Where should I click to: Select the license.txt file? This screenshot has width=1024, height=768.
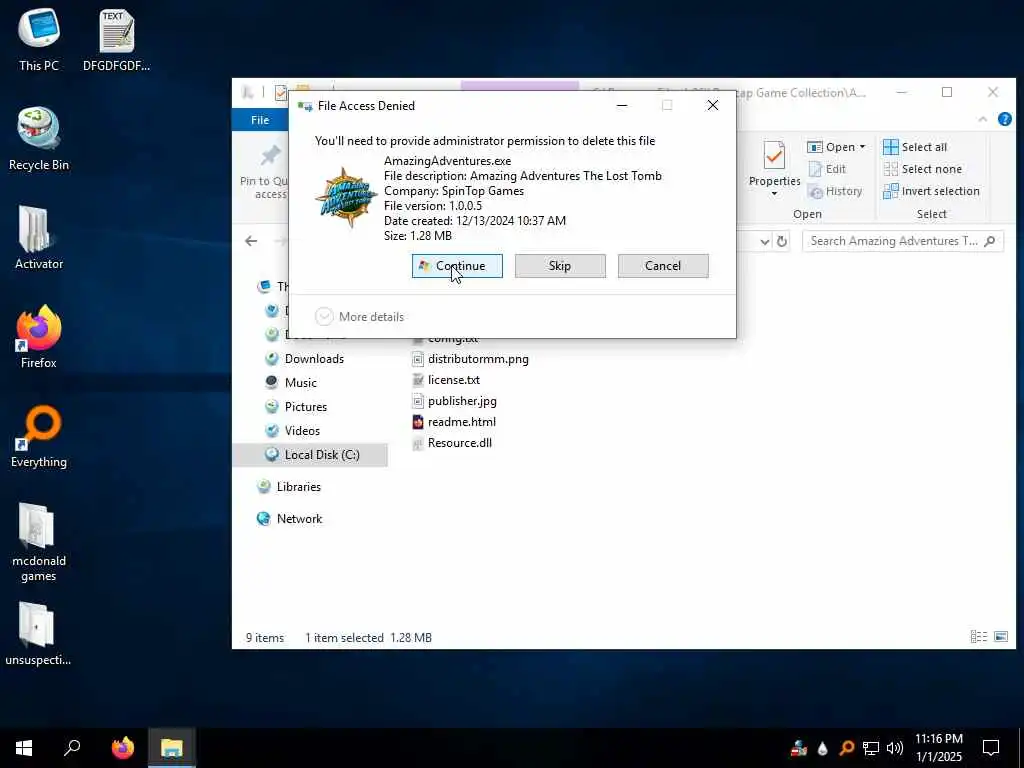pos(447,379)
